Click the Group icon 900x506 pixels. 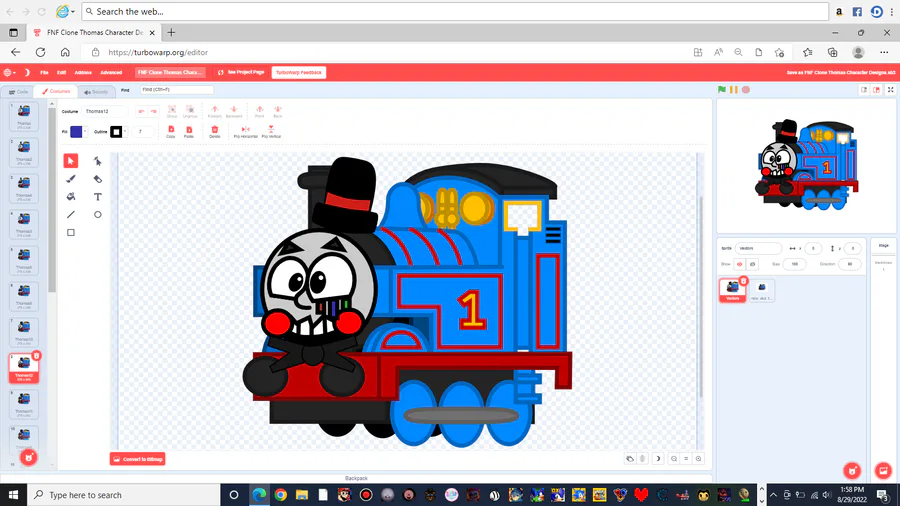[172, 111]
